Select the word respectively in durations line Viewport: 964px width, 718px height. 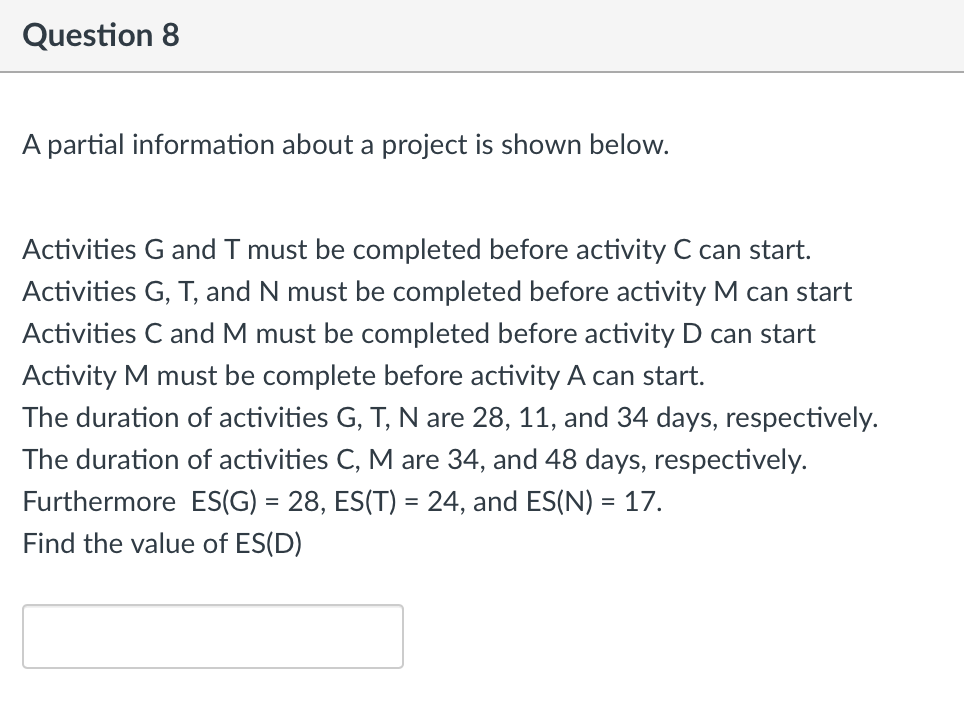(803, 418)
